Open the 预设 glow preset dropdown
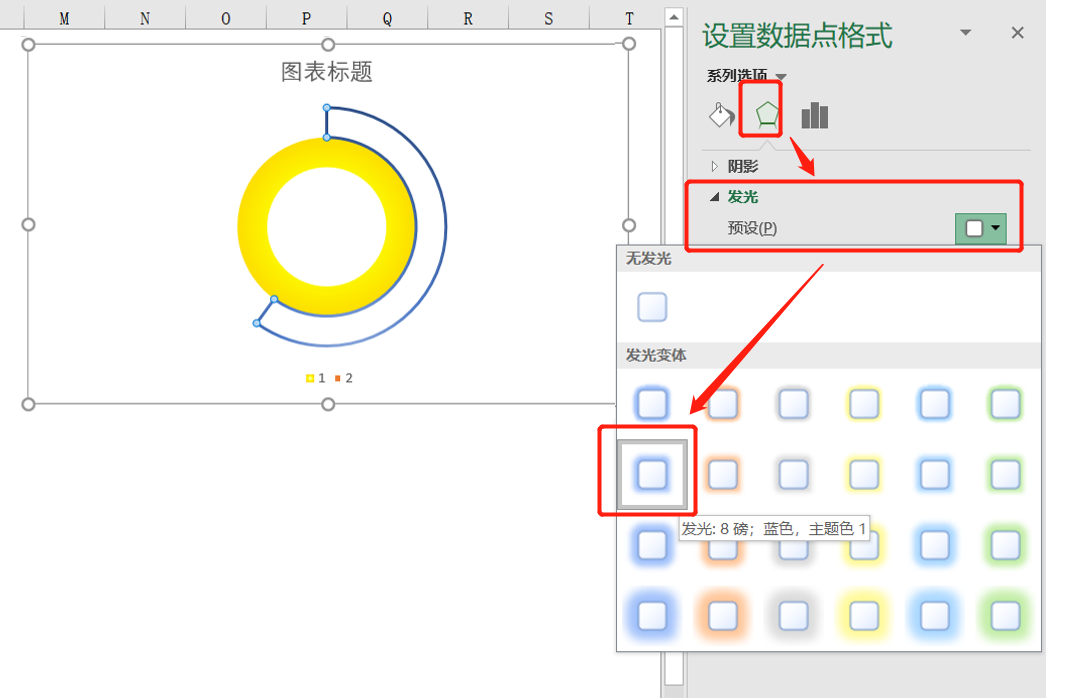This screenshot has width=1090, height=698. click(x=981, y=228)
